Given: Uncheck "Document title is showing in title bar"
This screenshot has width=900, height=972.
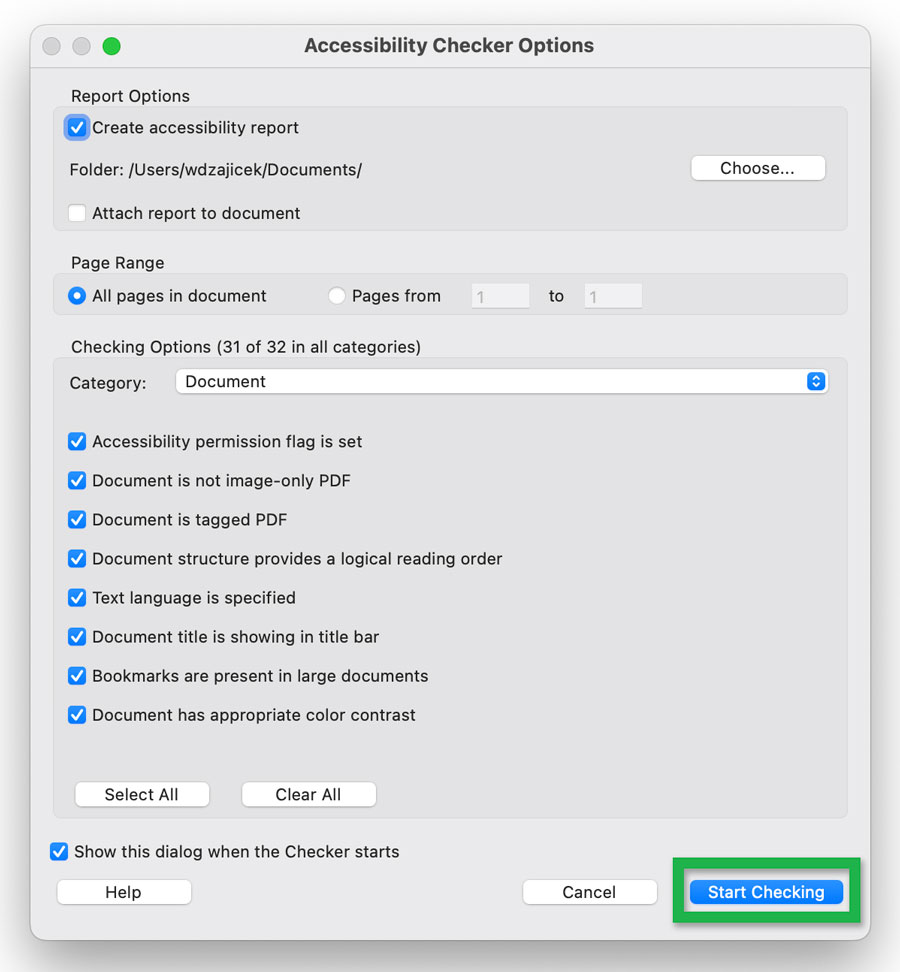Looking at the screenshot, I should (77, 636).
